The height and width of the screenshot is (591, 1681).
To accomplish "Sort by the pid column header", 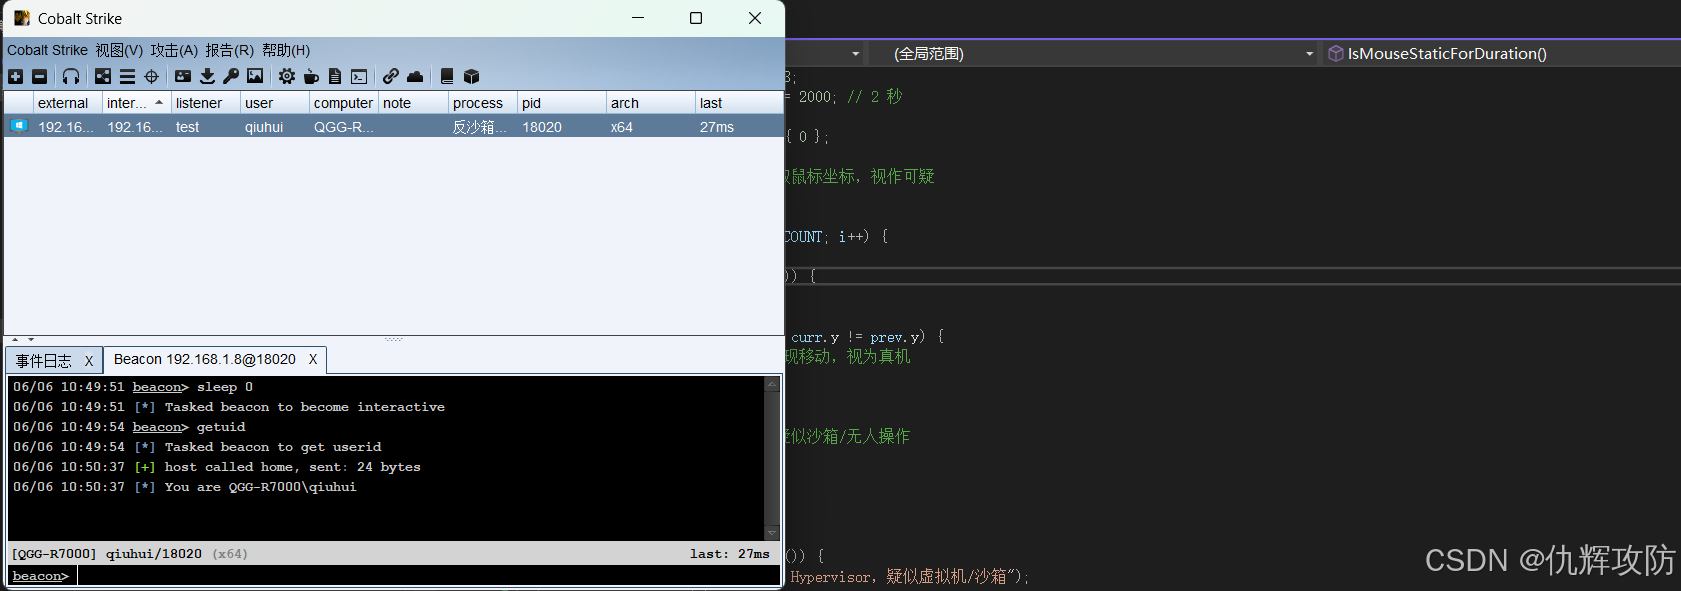I will pos(562,103).
